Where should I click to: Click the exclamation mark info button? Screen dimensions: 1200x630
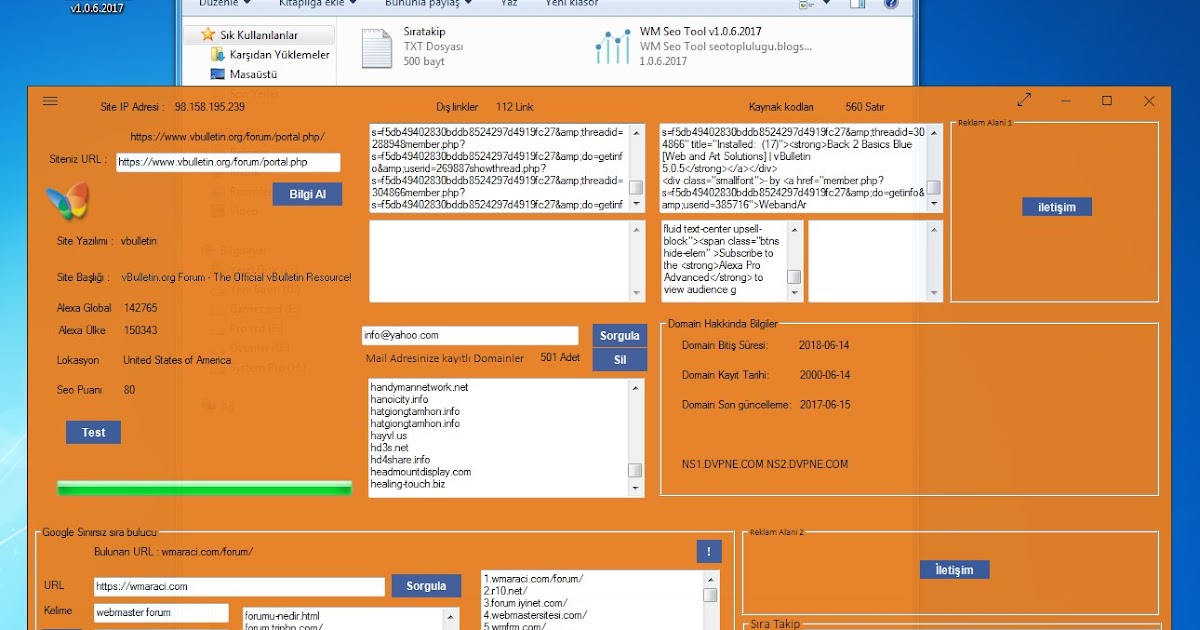[708, 551]
